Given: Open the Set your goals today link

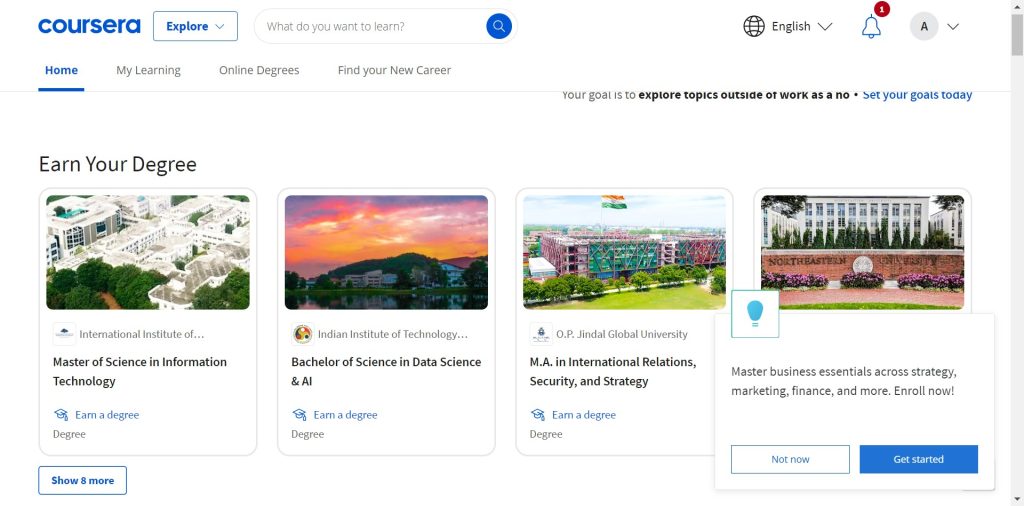Looking at the screenshot, I should pos(917,95).
